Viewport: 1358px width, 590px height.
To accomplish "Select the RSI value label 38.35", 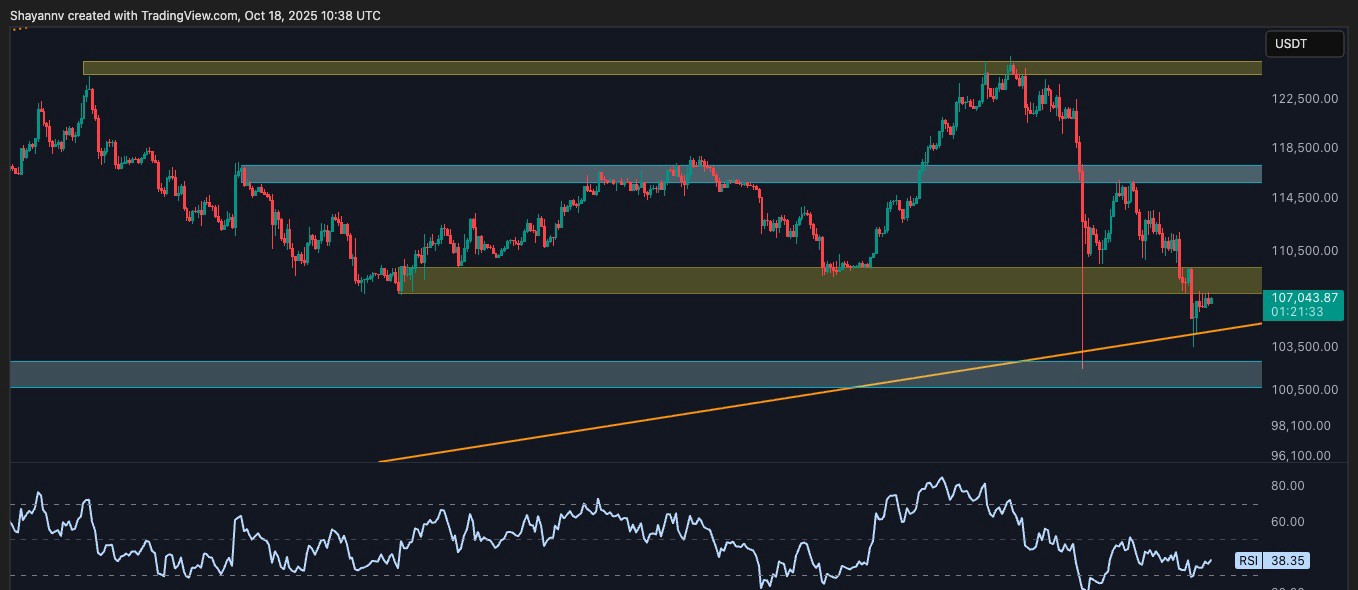I will (x=1286, y=561).
